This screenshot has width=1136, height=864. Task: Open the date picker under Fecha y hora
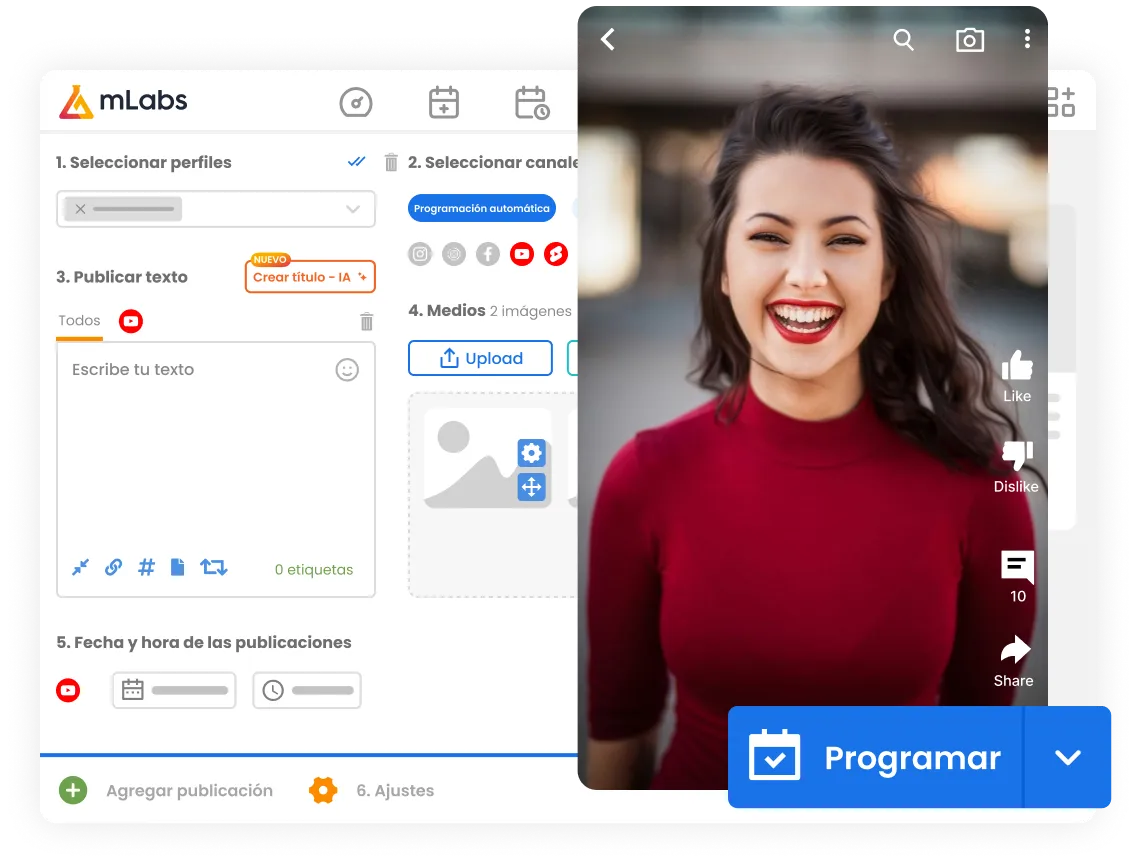pyautogui.click(x=133, y=690)
